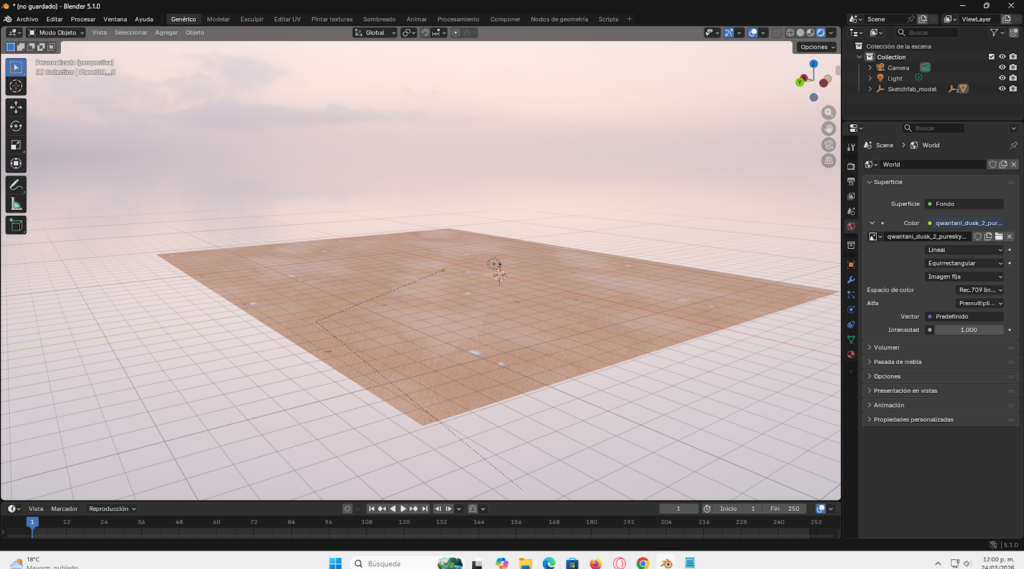Click the viewport pan hand icon
The width and height of the screenshot is (1024, 569).
[x=828, y=129]
